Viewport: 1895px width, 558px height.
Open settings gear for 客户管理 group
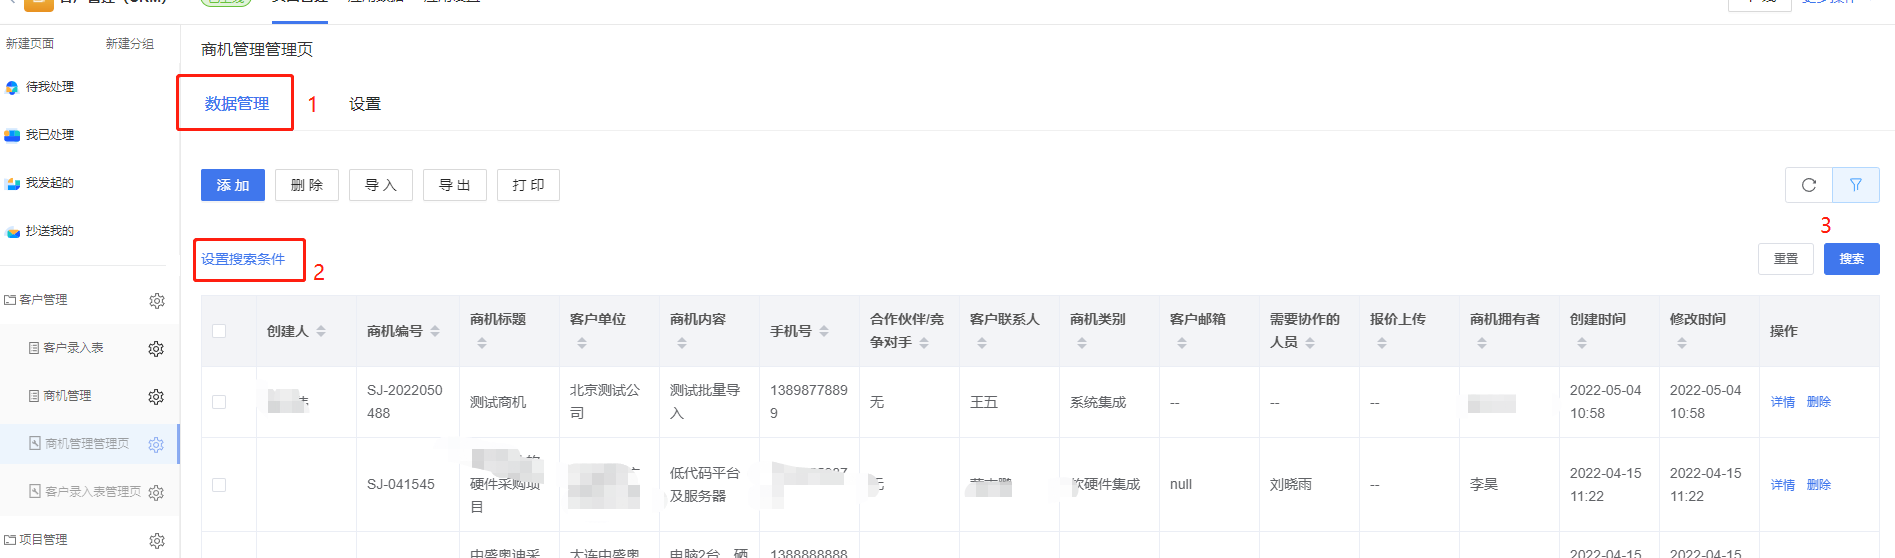(157, 301)
